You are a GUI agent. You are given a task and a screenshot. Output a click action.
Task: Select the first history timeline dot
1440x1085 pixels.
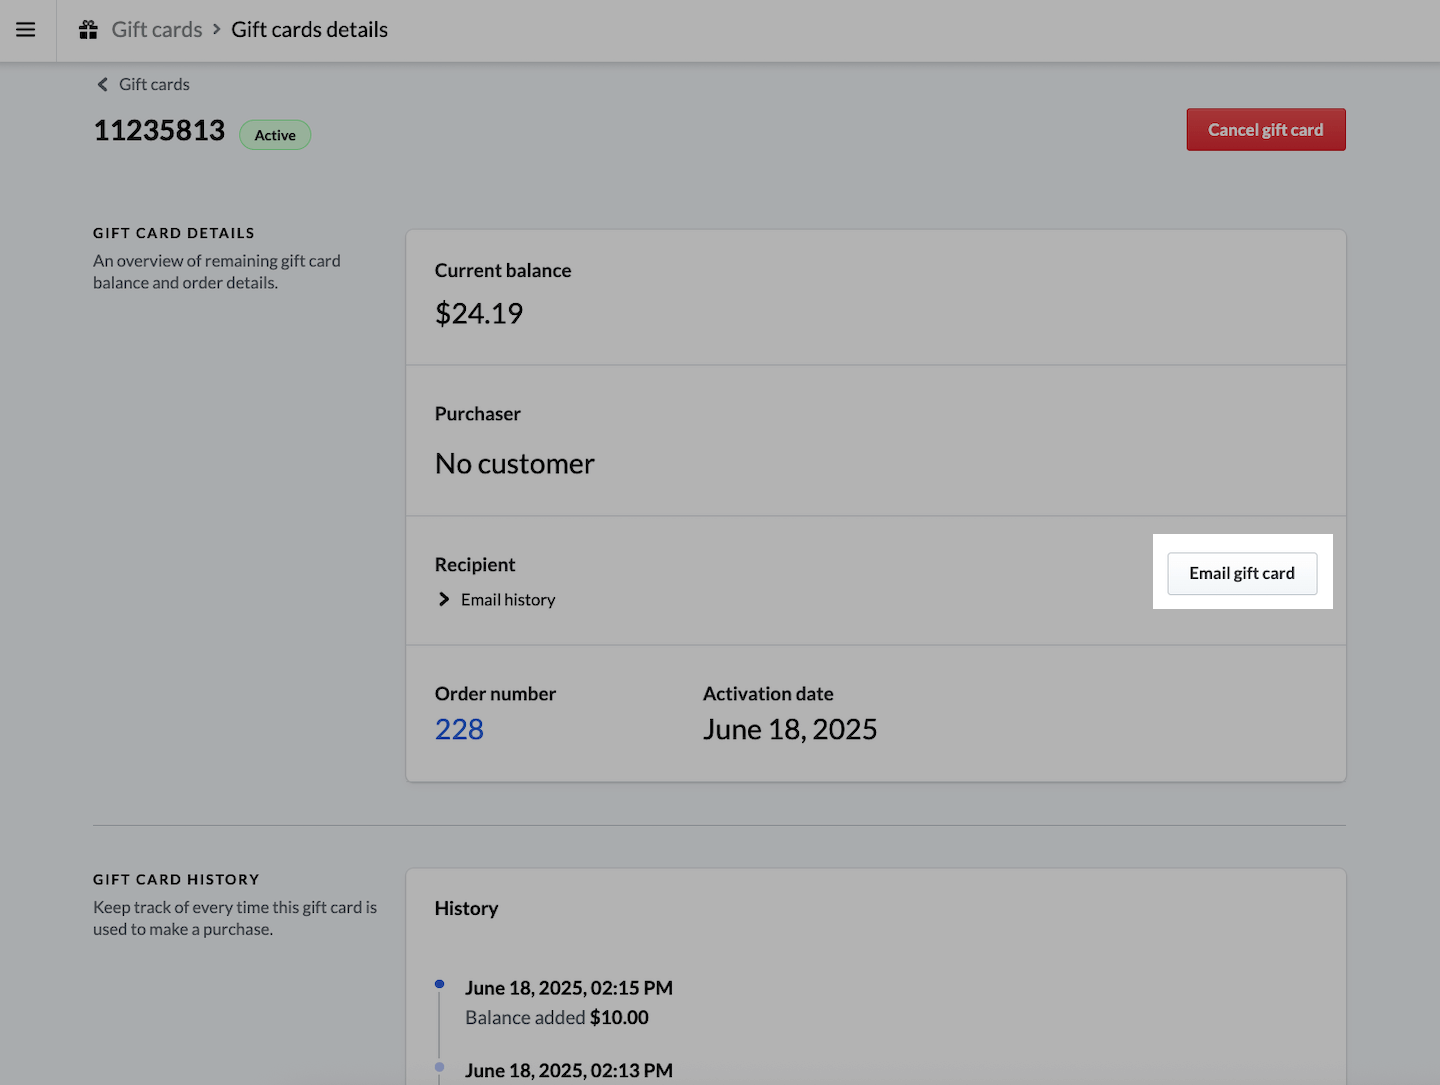coord(439,985)
